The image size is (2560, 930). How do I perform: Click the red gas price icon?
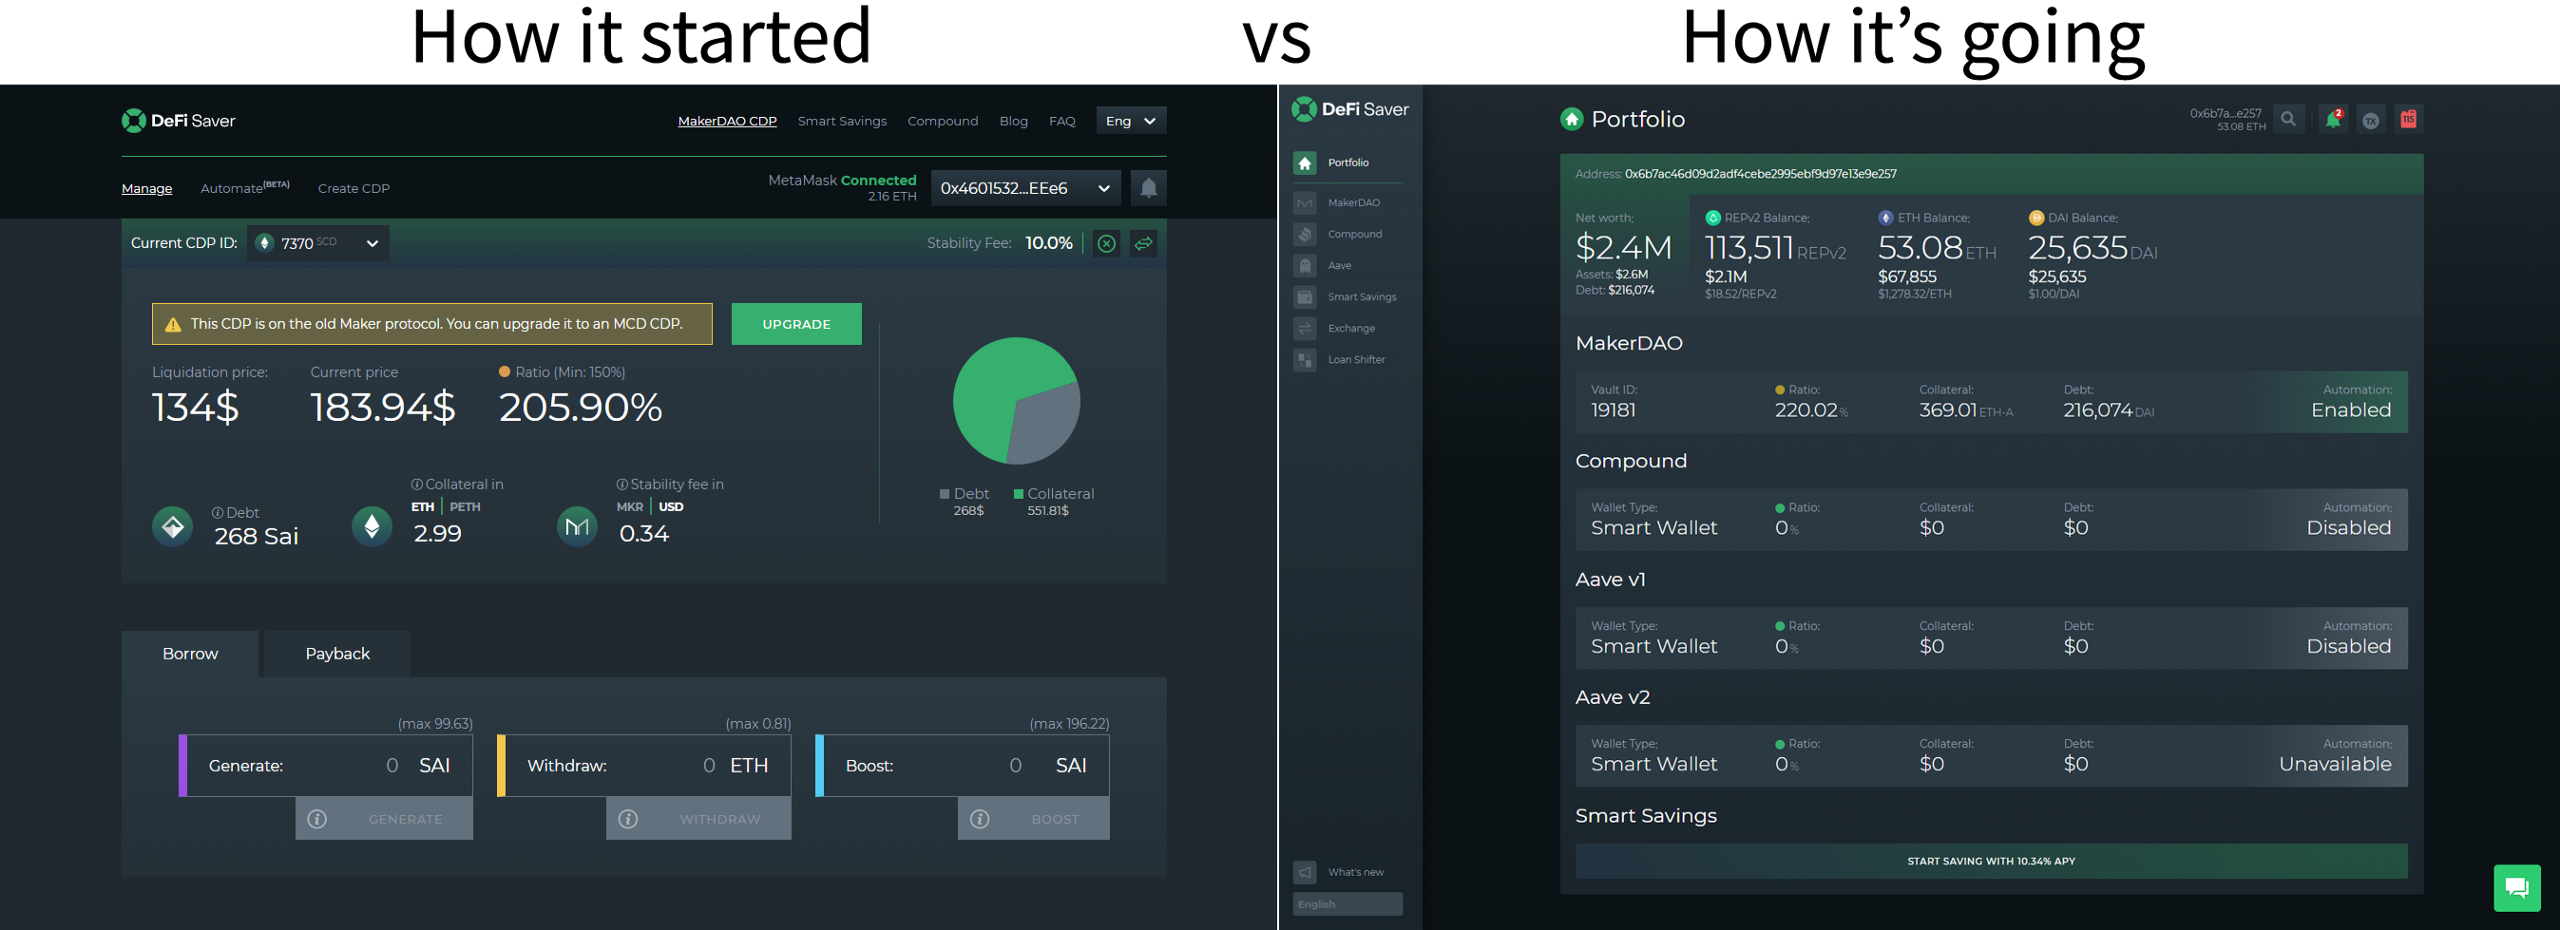pyautogui.click(x=2409, y=119)
